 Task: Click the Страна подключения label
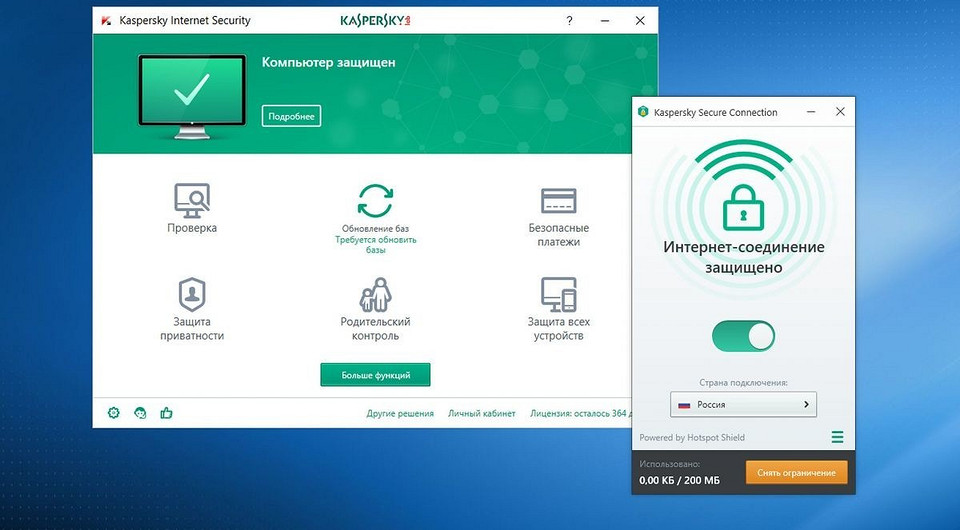[x=743, y=383]
